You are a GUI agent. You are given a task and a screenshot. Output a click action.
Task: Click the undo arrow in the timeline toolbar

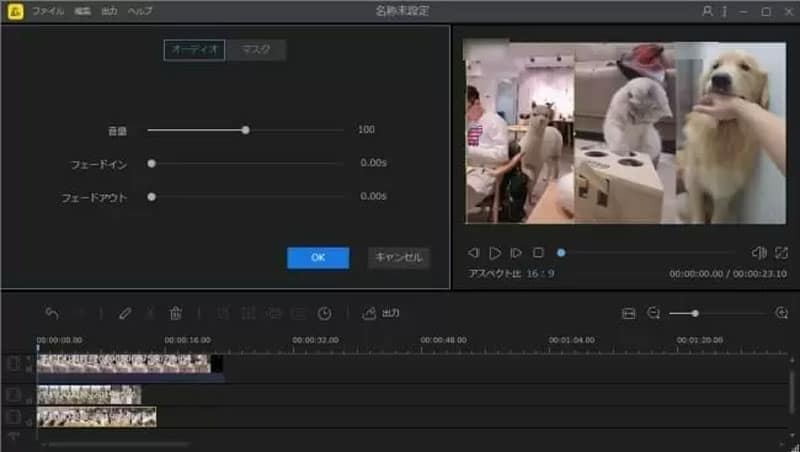tap(52, 313)
